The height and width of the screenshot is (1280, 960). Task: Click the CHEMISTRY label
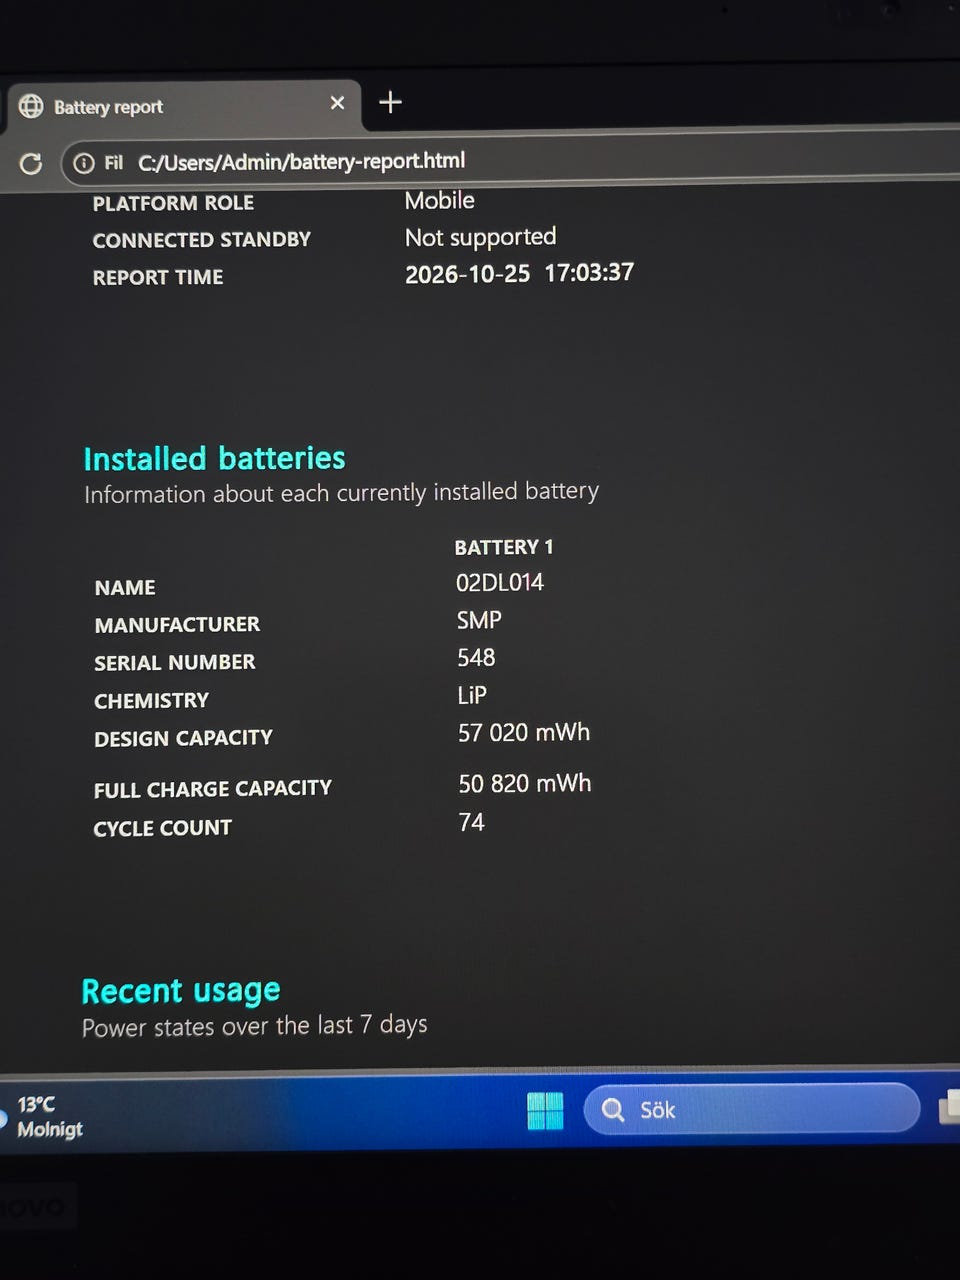pyautogui.click(x=152, y=701)
